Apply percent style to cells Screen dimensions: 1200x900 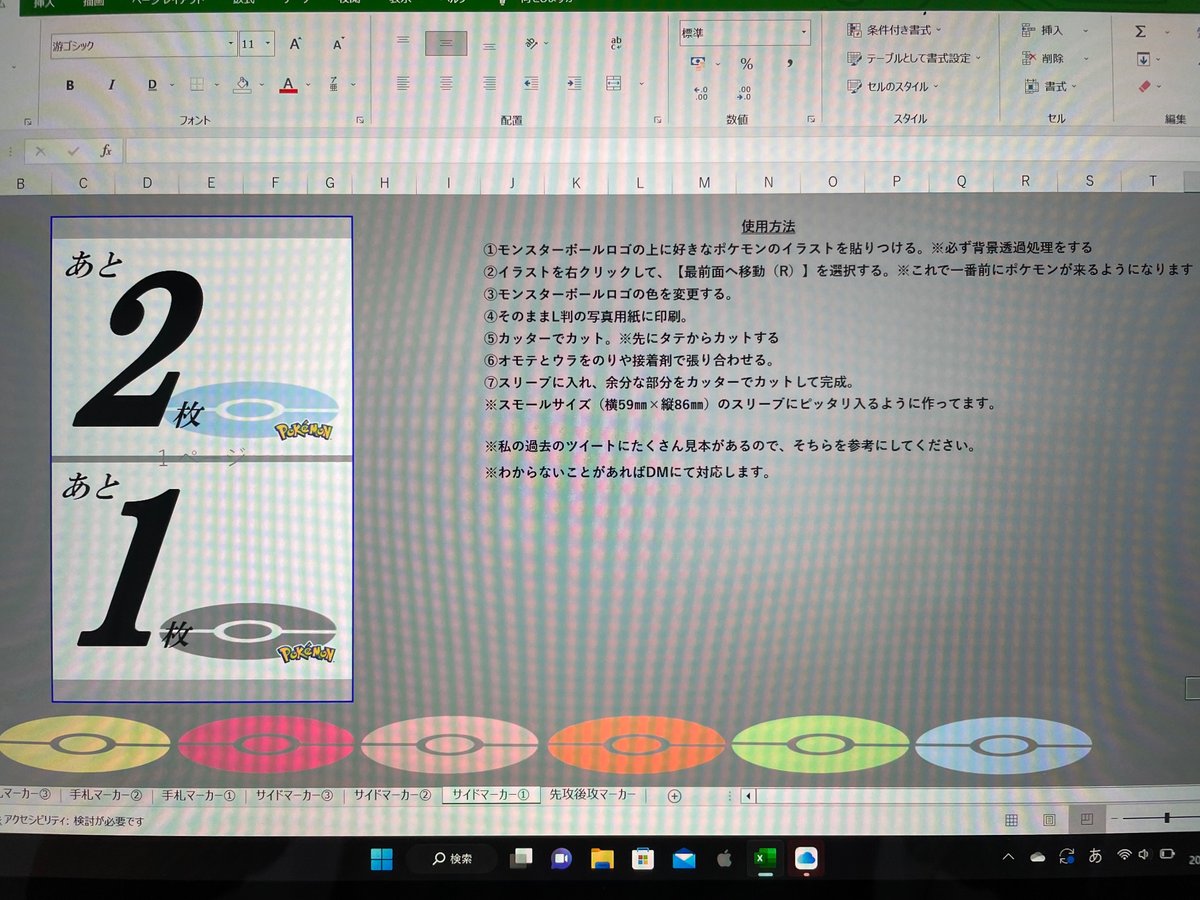[x=746, y=63]
